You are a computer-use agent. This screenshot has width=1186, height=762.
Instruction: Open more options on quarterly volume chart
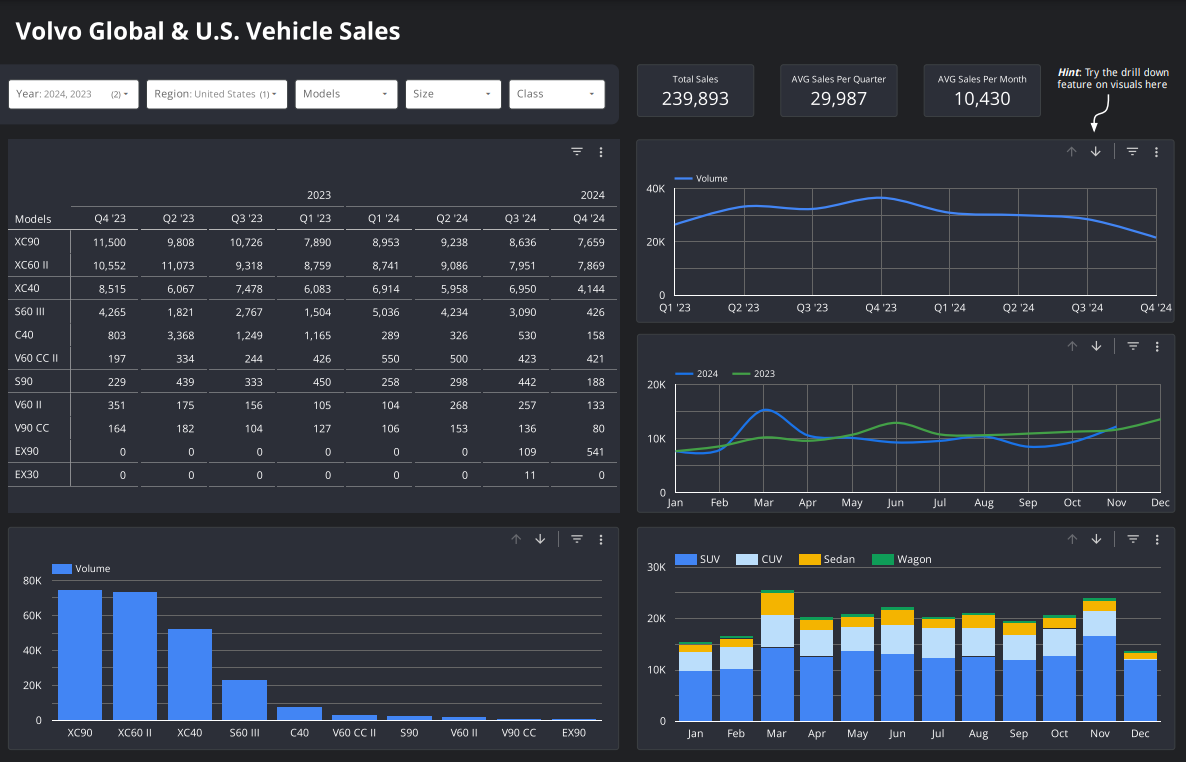pyautogui.click(x=1157, y=152)
